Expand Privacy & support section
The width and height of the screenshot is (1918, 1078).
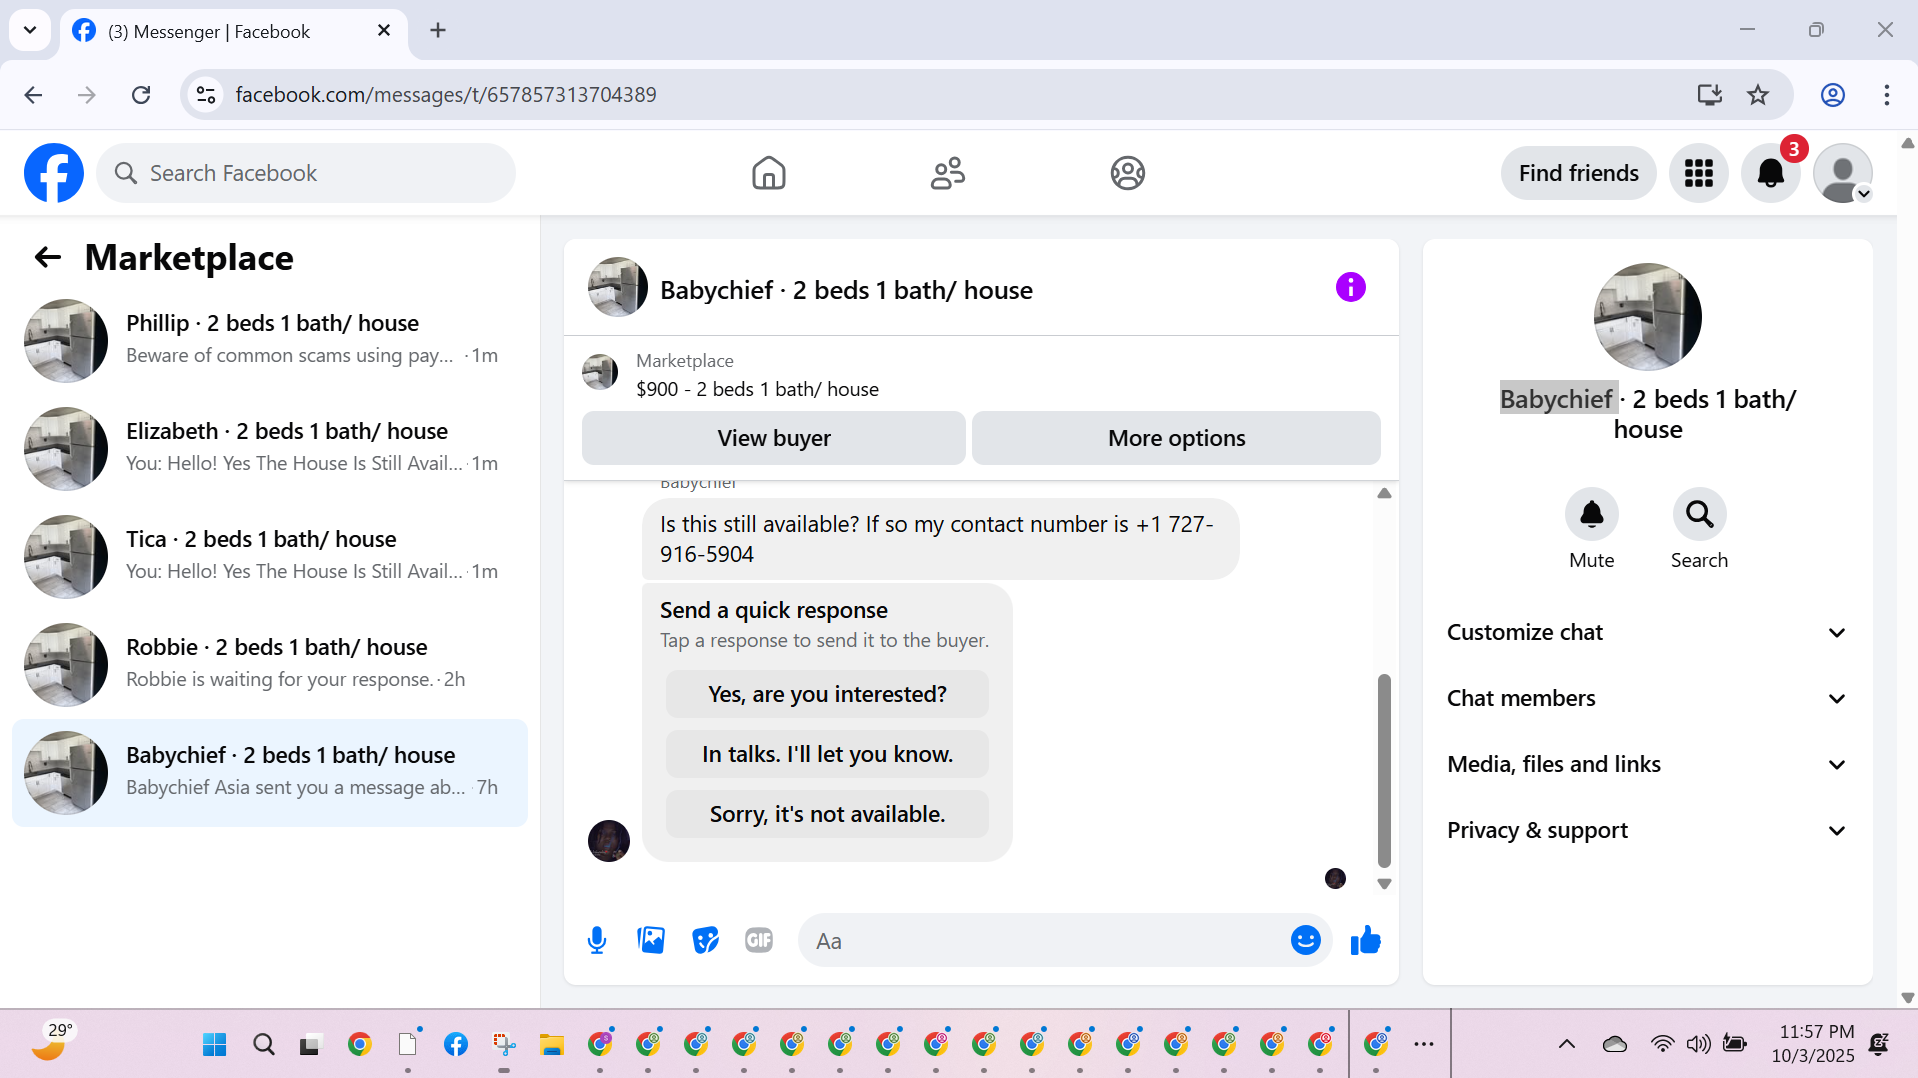tap(1647, 830)
